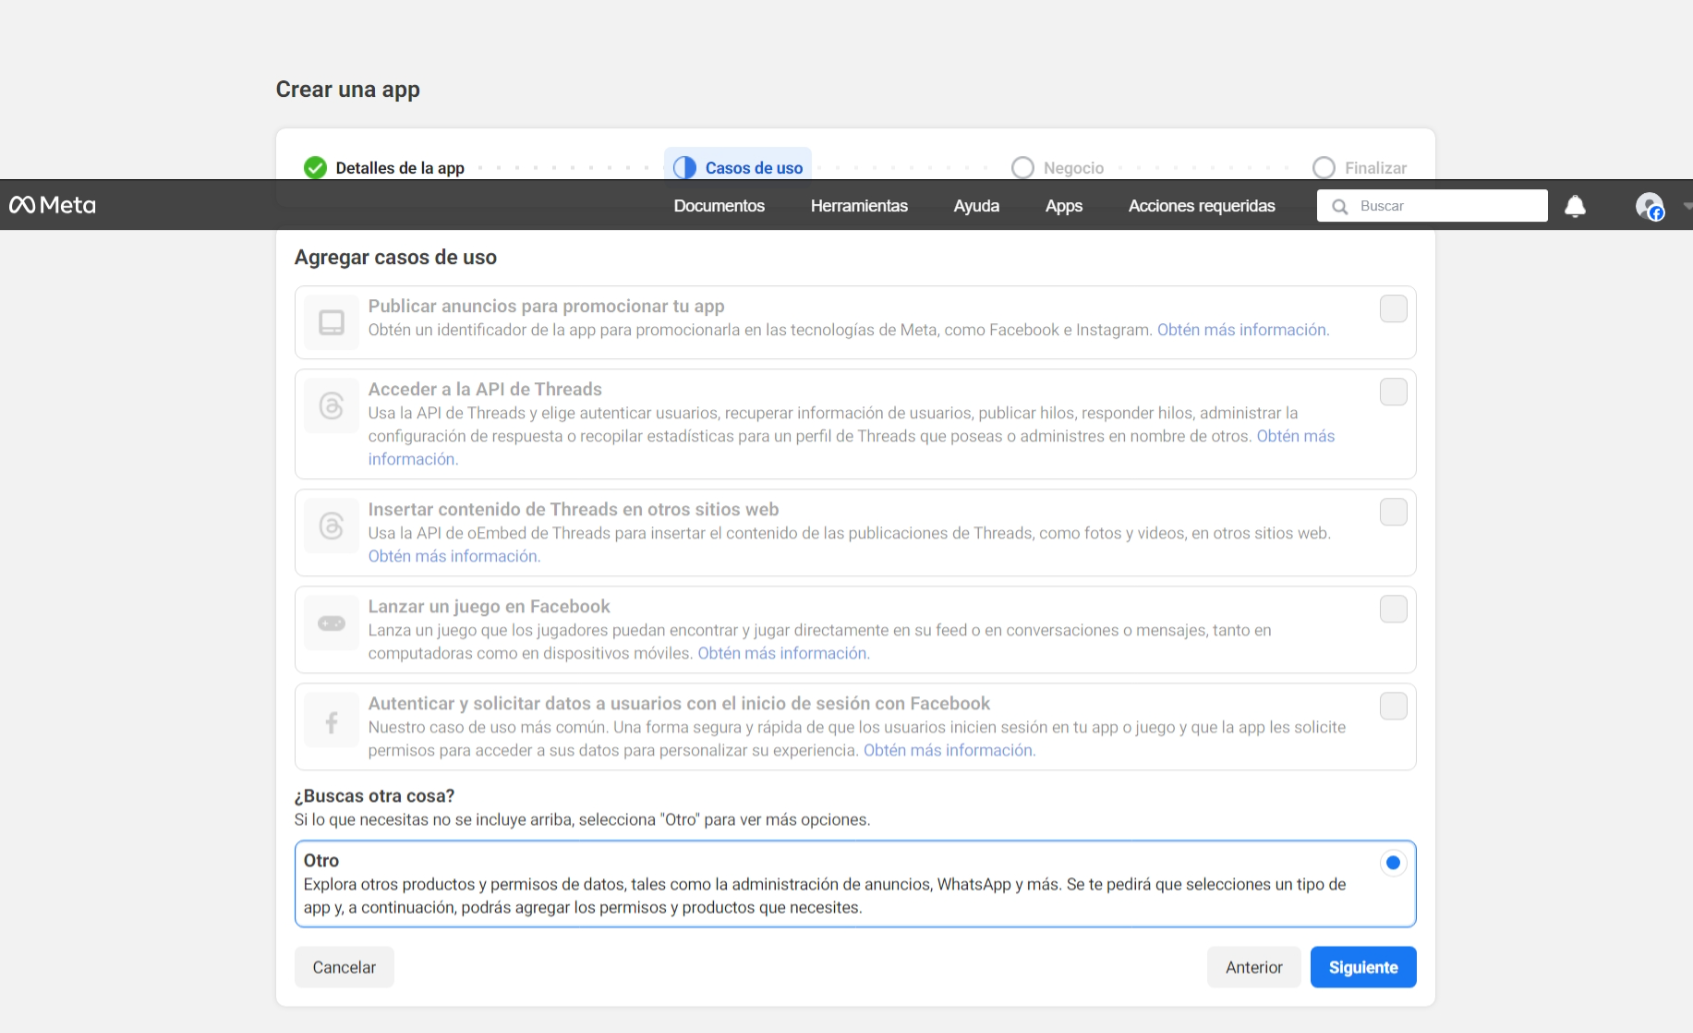Viewport: 1693px width, 1033px height.
Task: Click the Cancelar button
Action: click(x=344, y=967)
